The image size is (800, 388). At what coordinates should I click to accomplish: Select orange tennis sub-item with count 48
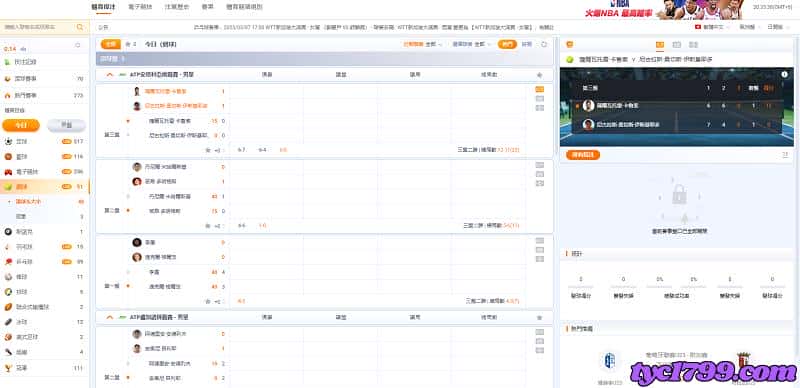[x=44, y=202]
